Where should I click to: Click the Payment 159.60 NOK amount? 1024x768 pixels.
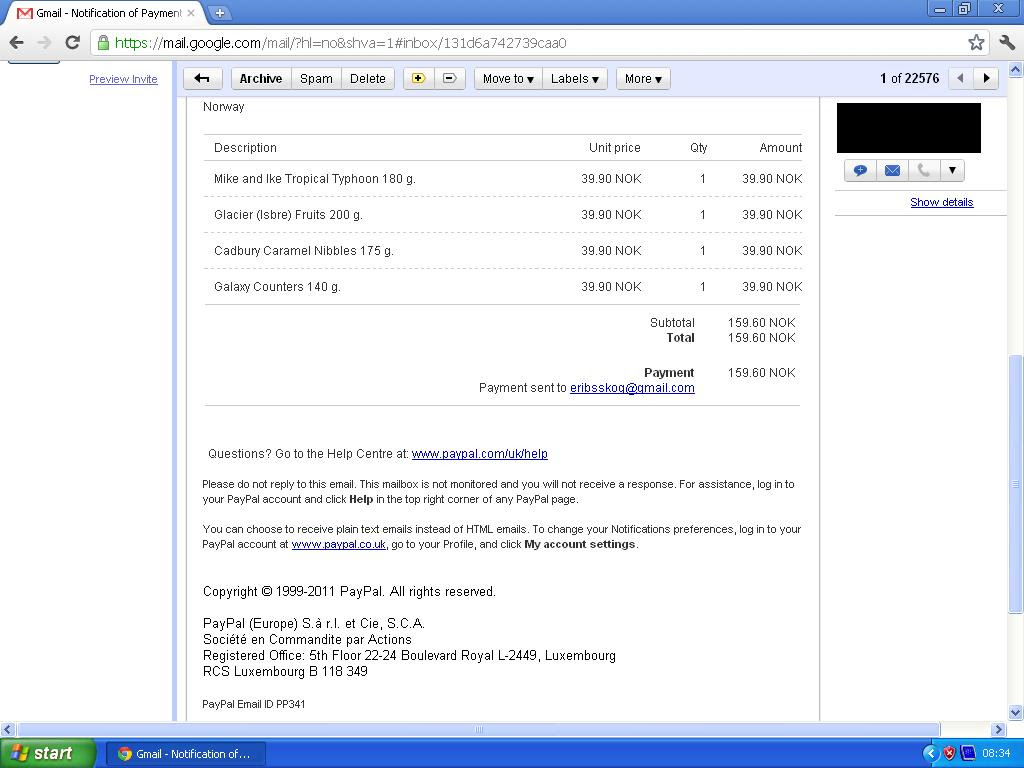click(761, 373)
